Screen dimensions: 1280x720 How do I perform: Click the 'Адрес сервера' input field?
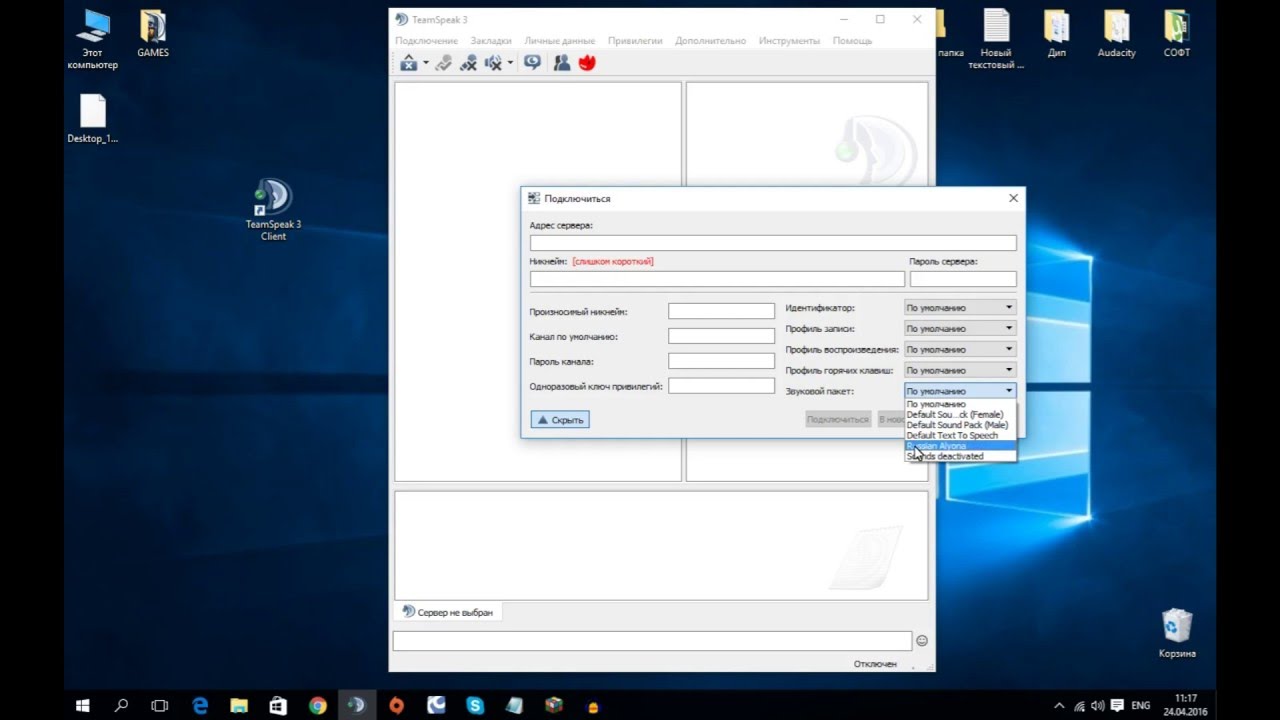[x=773, y=243]
